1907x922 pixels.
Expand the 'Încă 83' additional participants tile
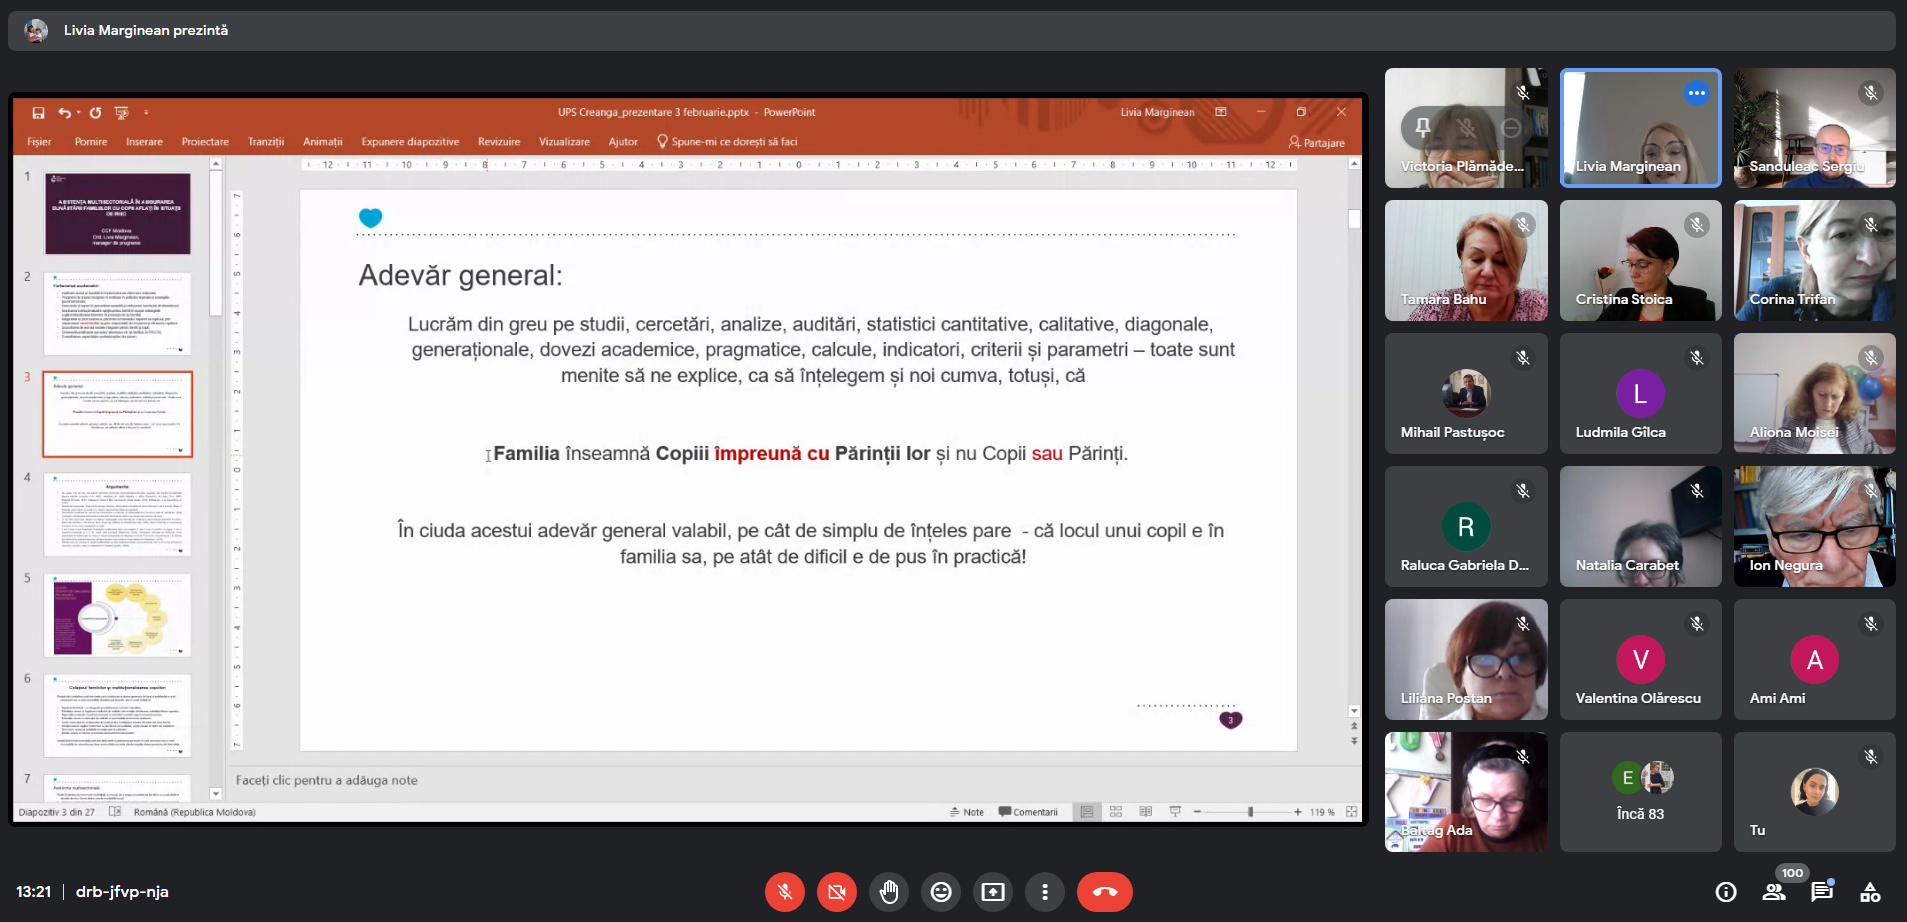point(1640,792)
